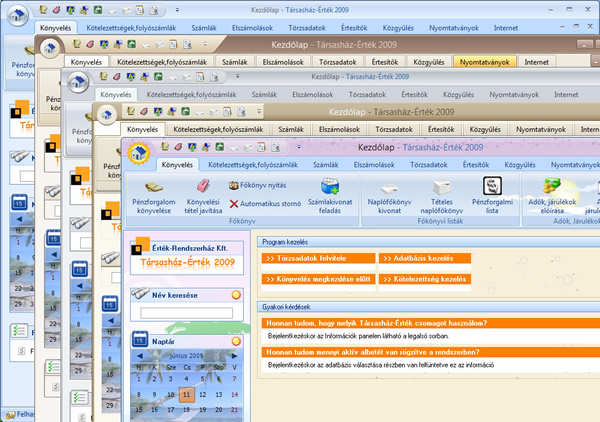
Task: Open Pénzforgalmi lista ribbon button
Action: tap(492, 195)
